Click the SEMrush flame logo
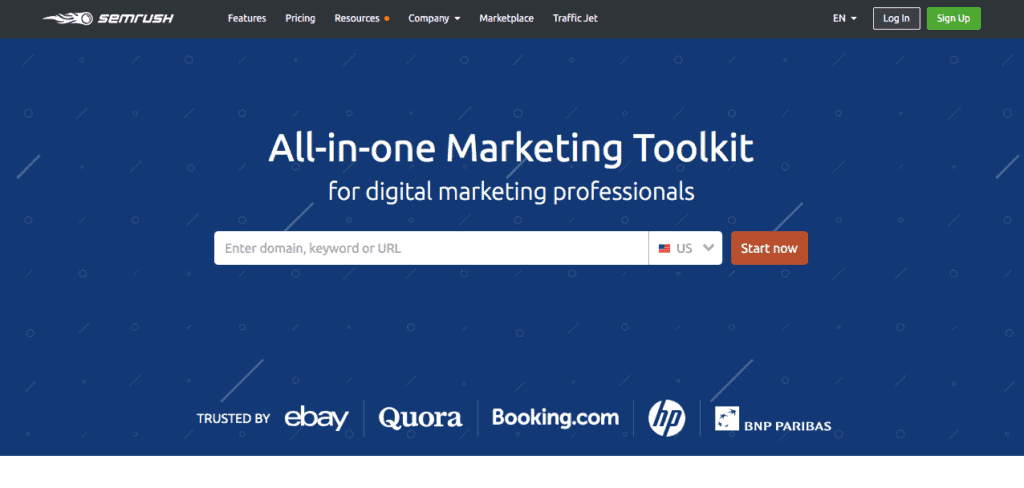The width and height of the screenshot is (1024, 488). click(62, 18)
